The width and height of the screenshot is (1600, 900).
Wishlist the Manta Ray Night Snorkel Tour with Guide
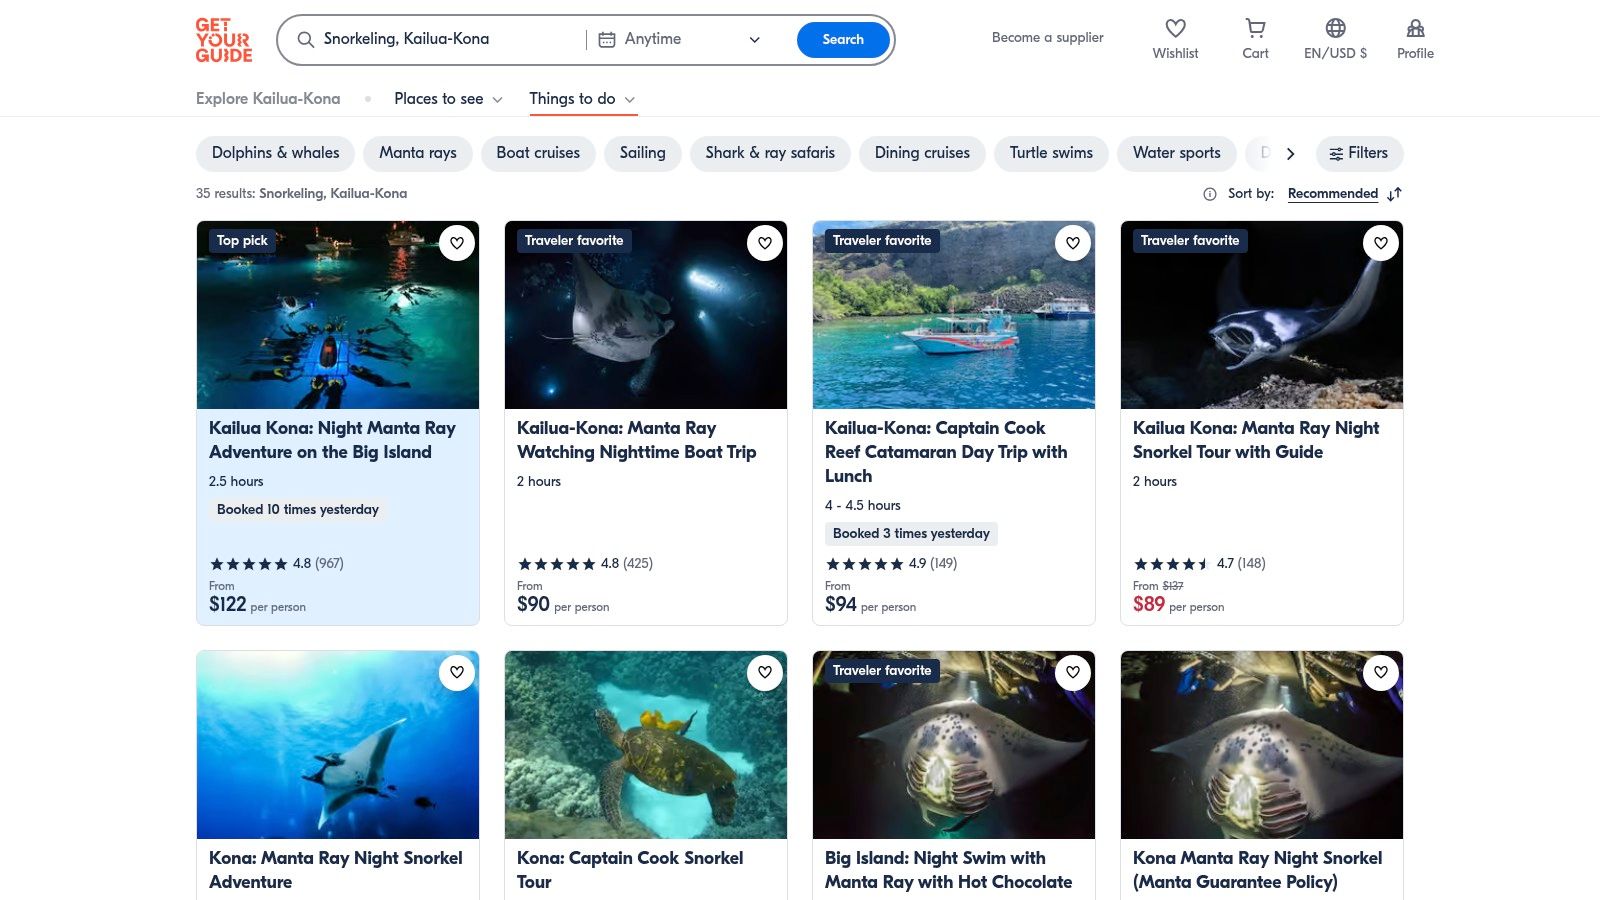click(x=1381, y=243)
